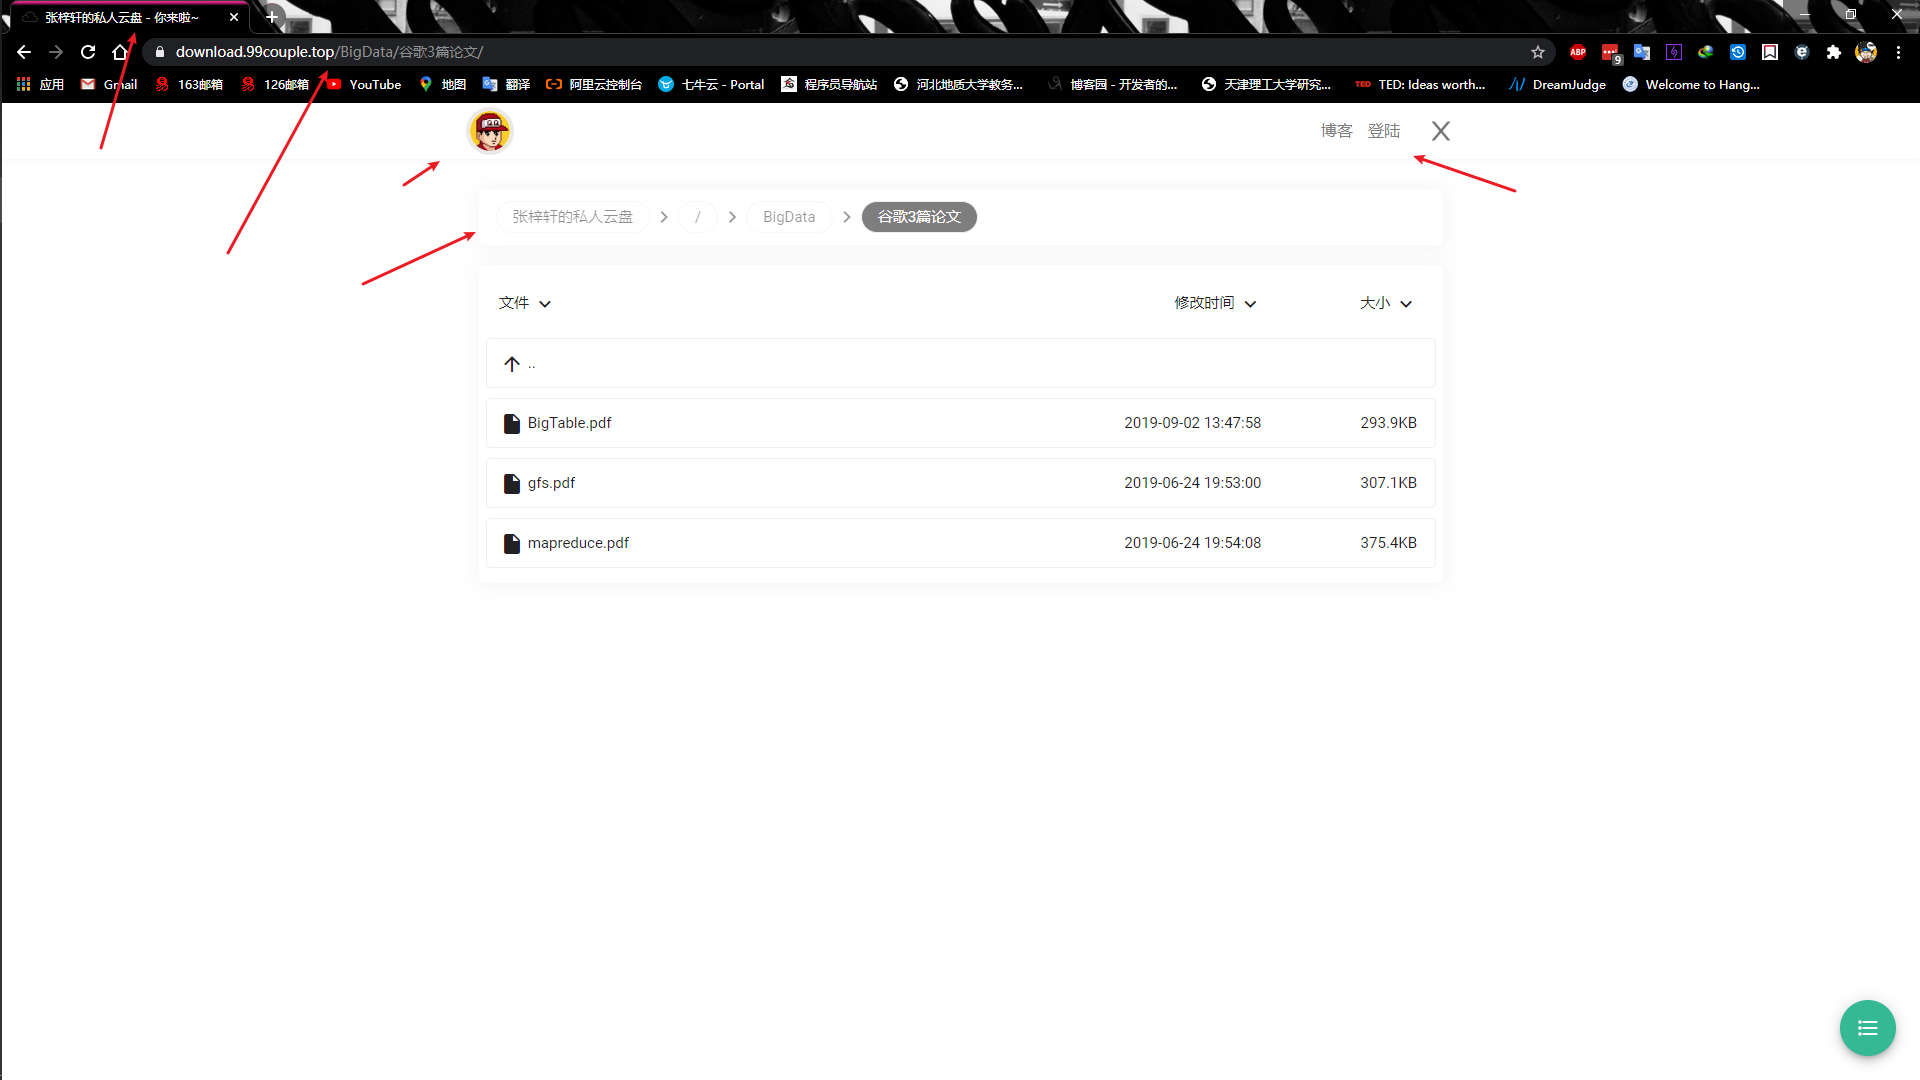Viewport: 1920px width, 1080px height.
Task: Open the 天津理工大学研究 bookmark
Action: (x=1267, y=84)
